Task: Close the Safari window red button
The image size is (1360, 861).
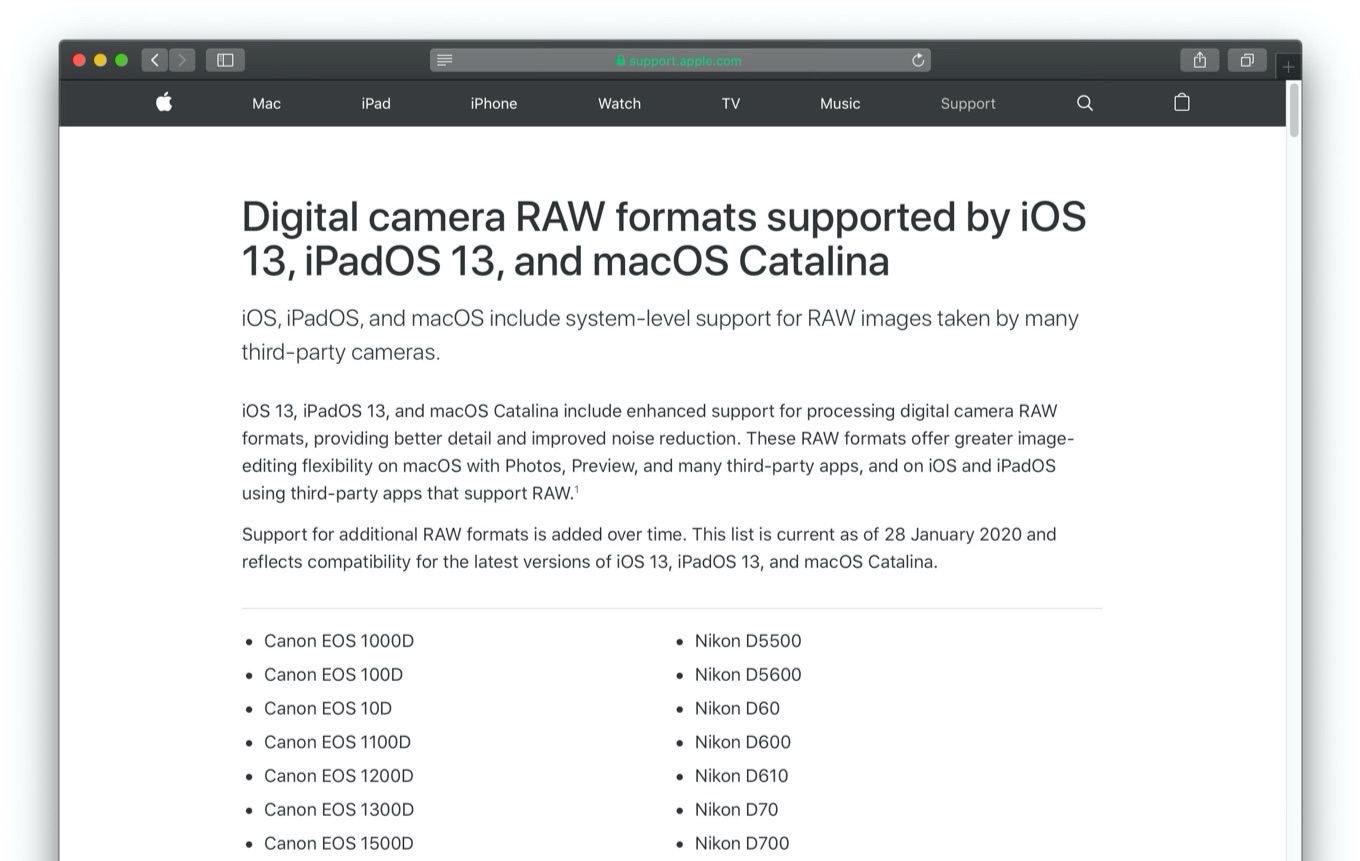Action: tap(79, 60)
